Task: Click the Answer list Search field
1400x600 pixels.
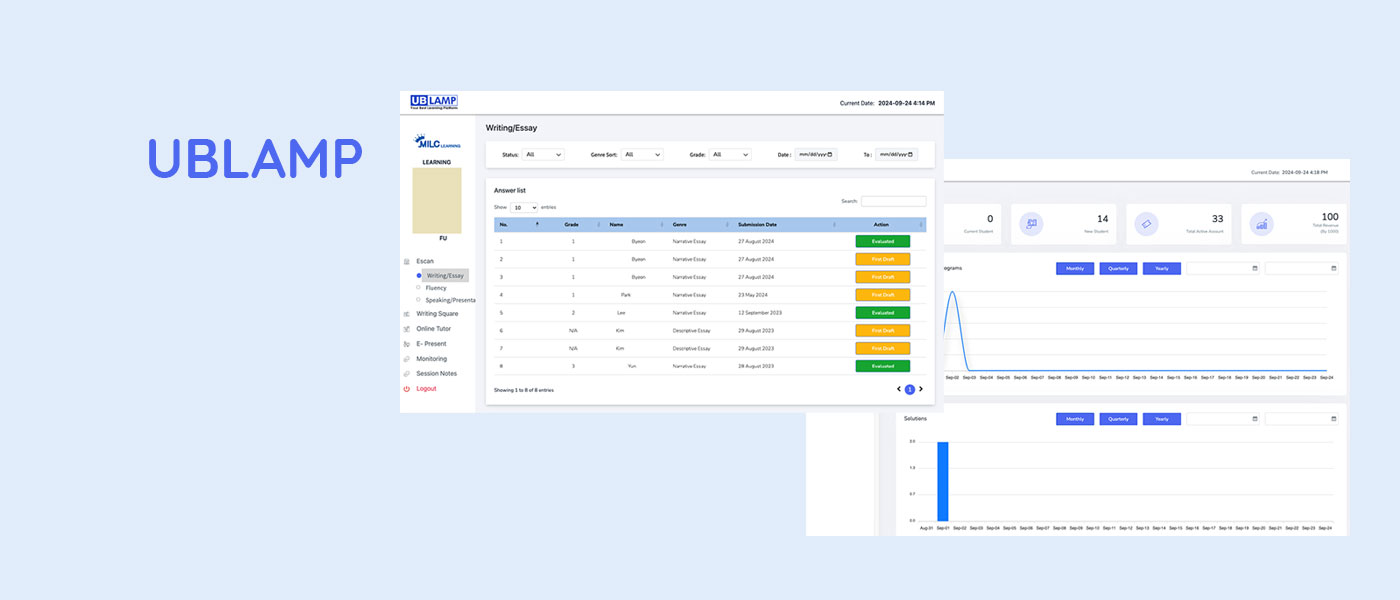Action: (x=893, y=201)
